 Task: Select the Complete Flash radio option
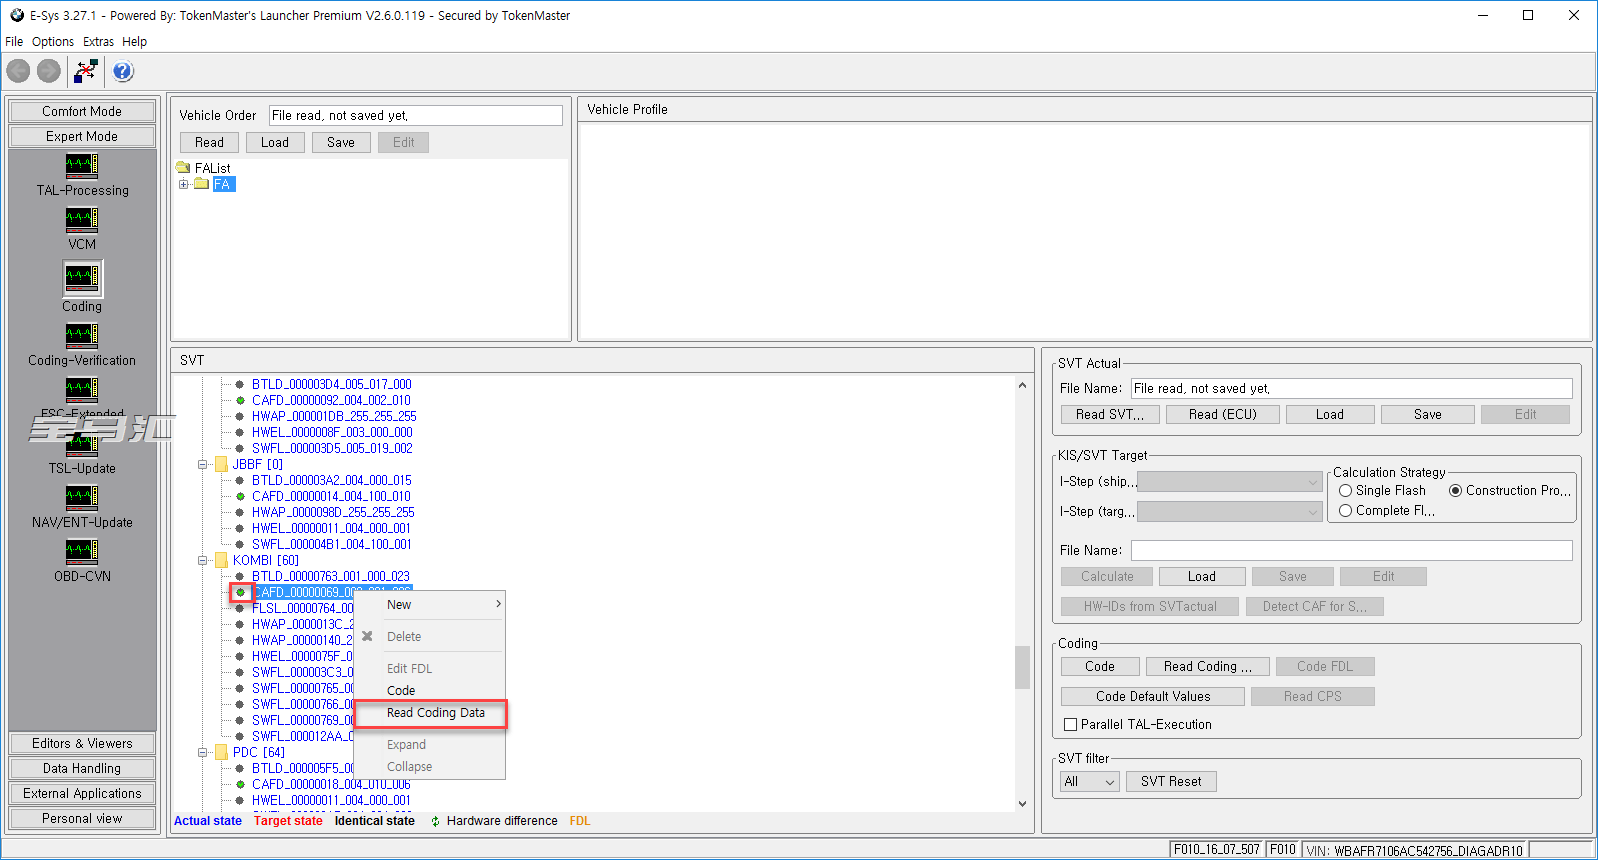point(1346,511)
